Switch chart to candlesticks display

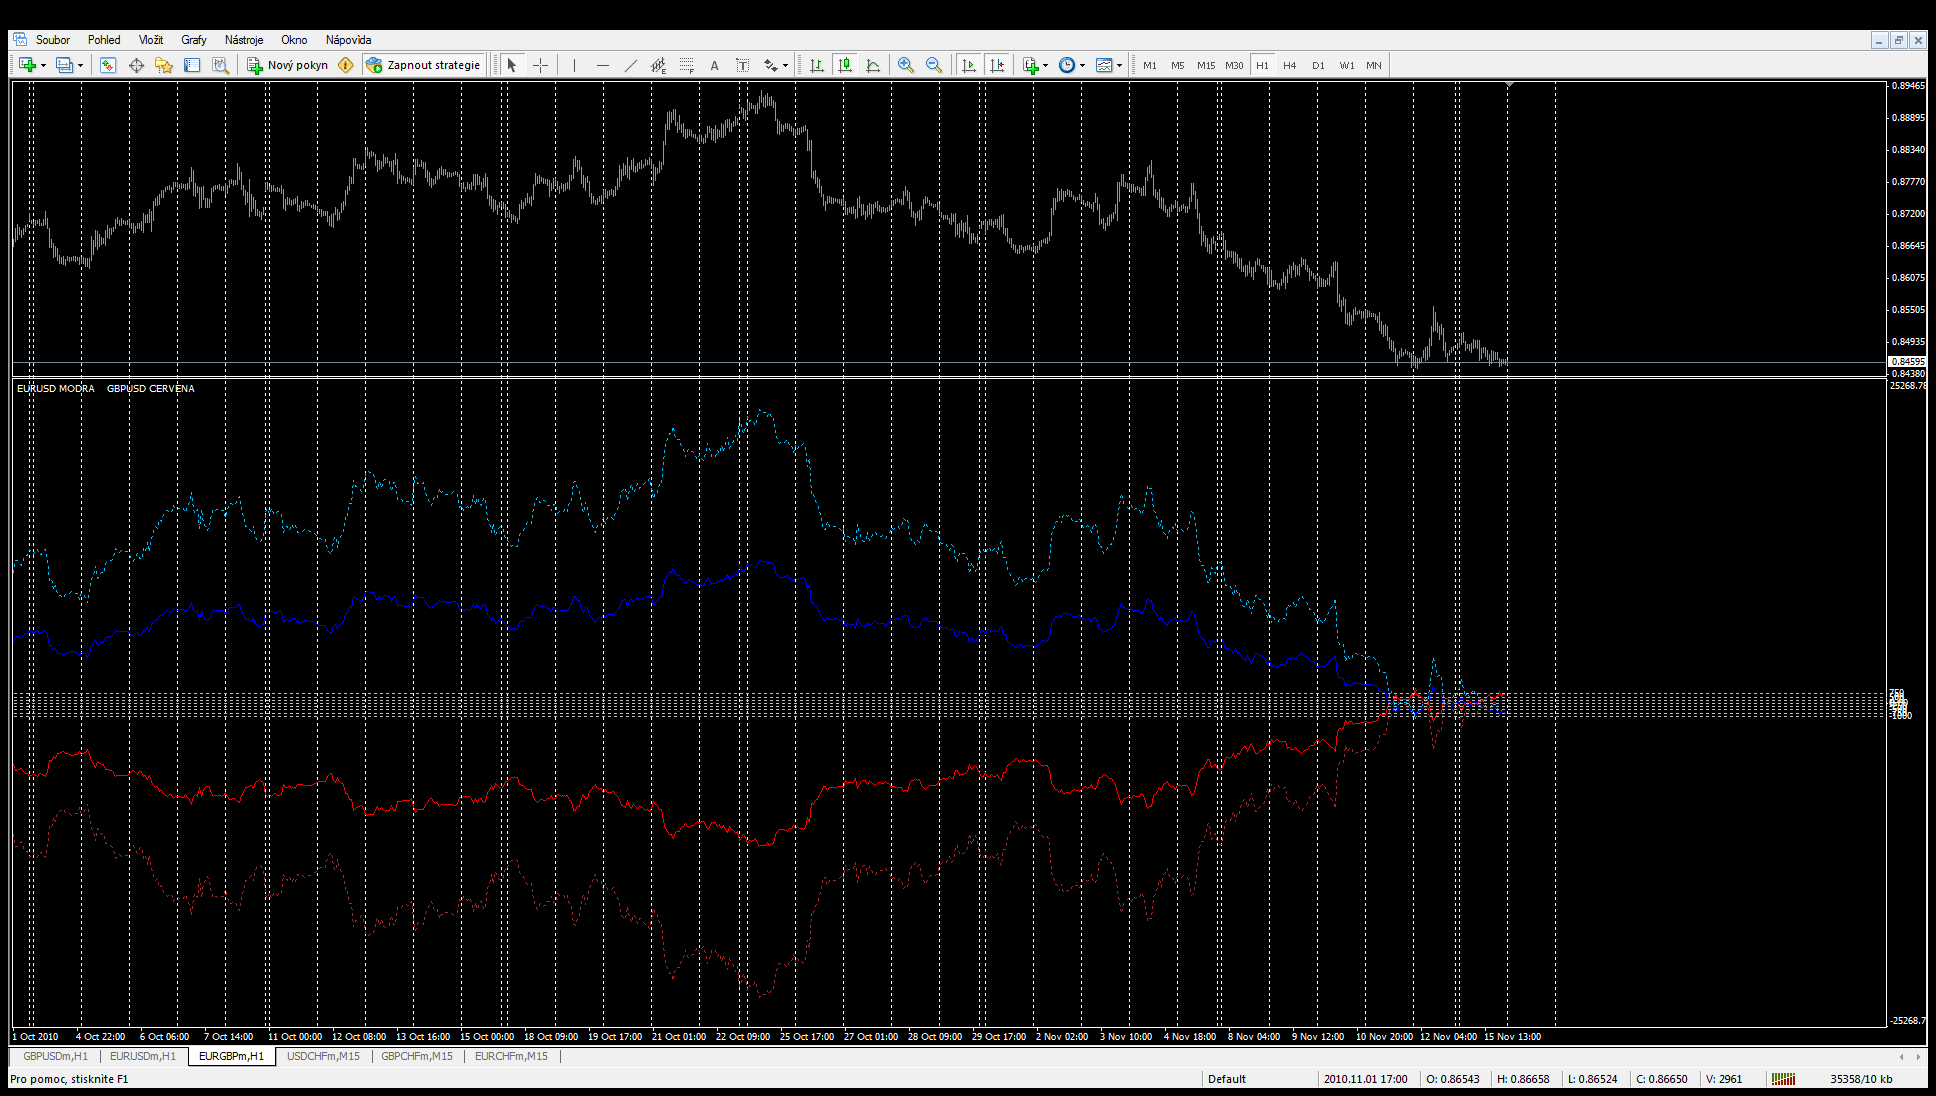coord(845,65)
